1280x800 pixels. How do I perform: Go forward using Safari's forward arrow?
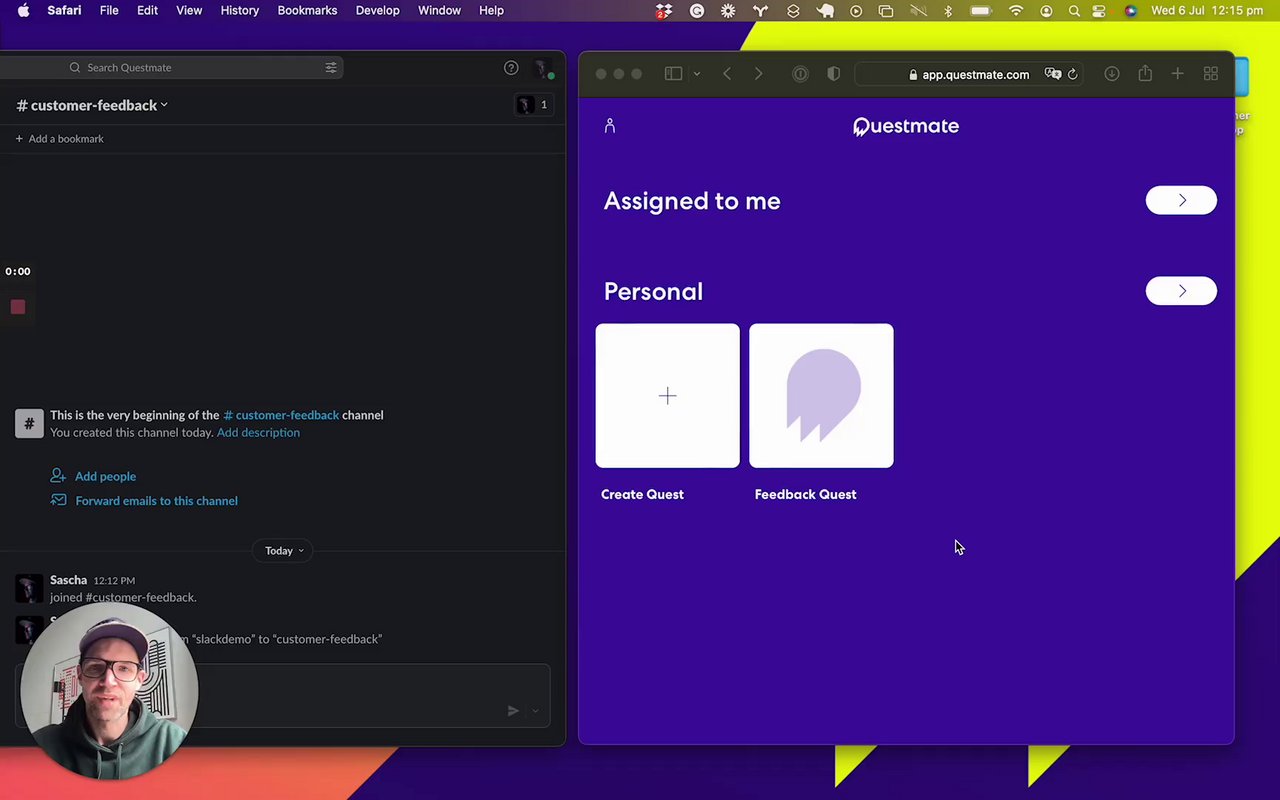click(758, 74)
